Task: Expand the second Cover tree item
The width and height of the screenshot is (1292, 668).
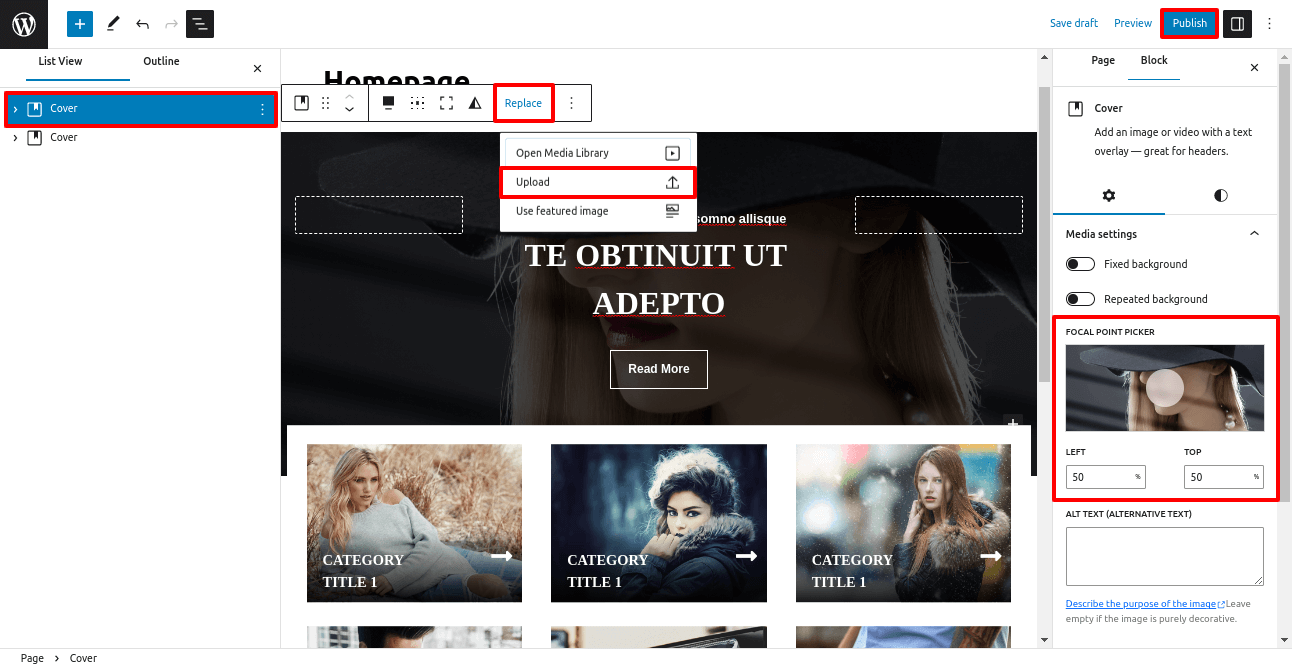Action: click(x=15, y=138)
